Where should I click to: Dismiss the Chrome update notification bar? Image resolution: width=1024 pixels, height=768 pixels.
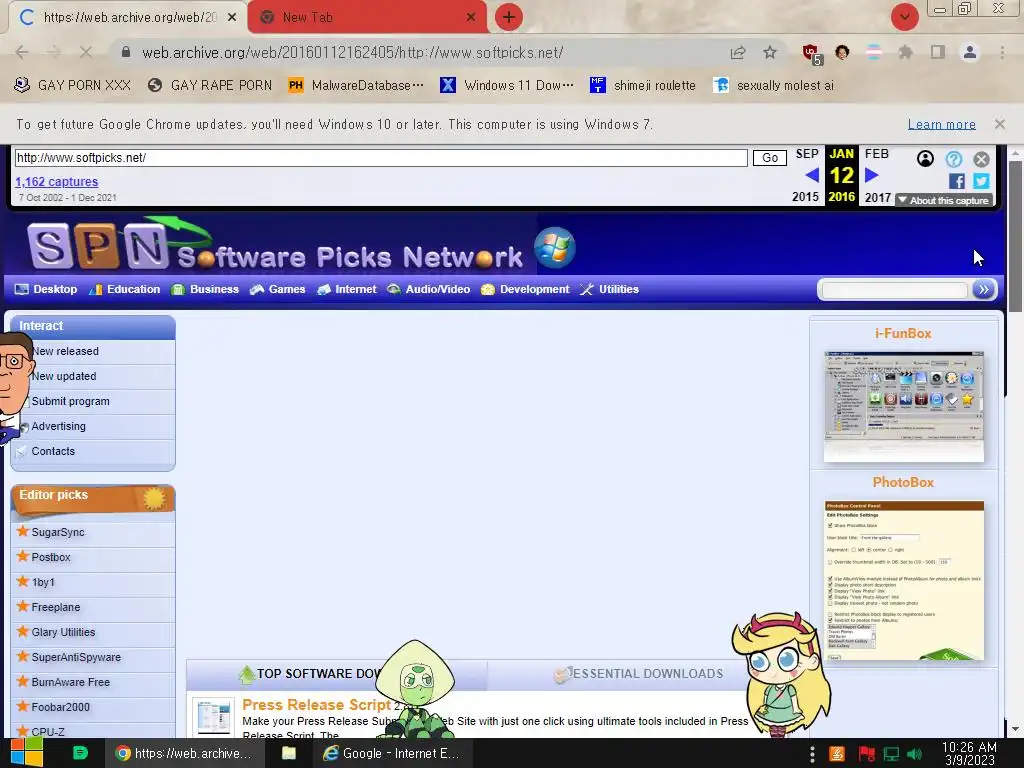999,124
